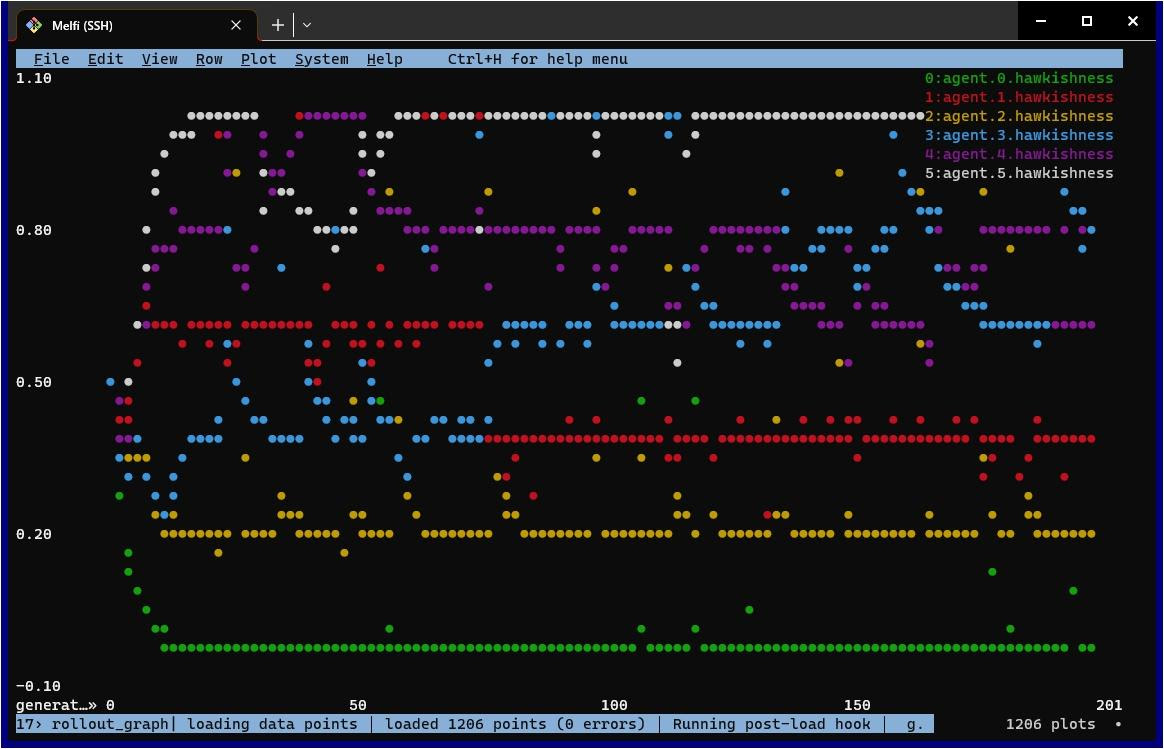
Task: Click 'loading data points' status entry
Action: tap(272, 724)
